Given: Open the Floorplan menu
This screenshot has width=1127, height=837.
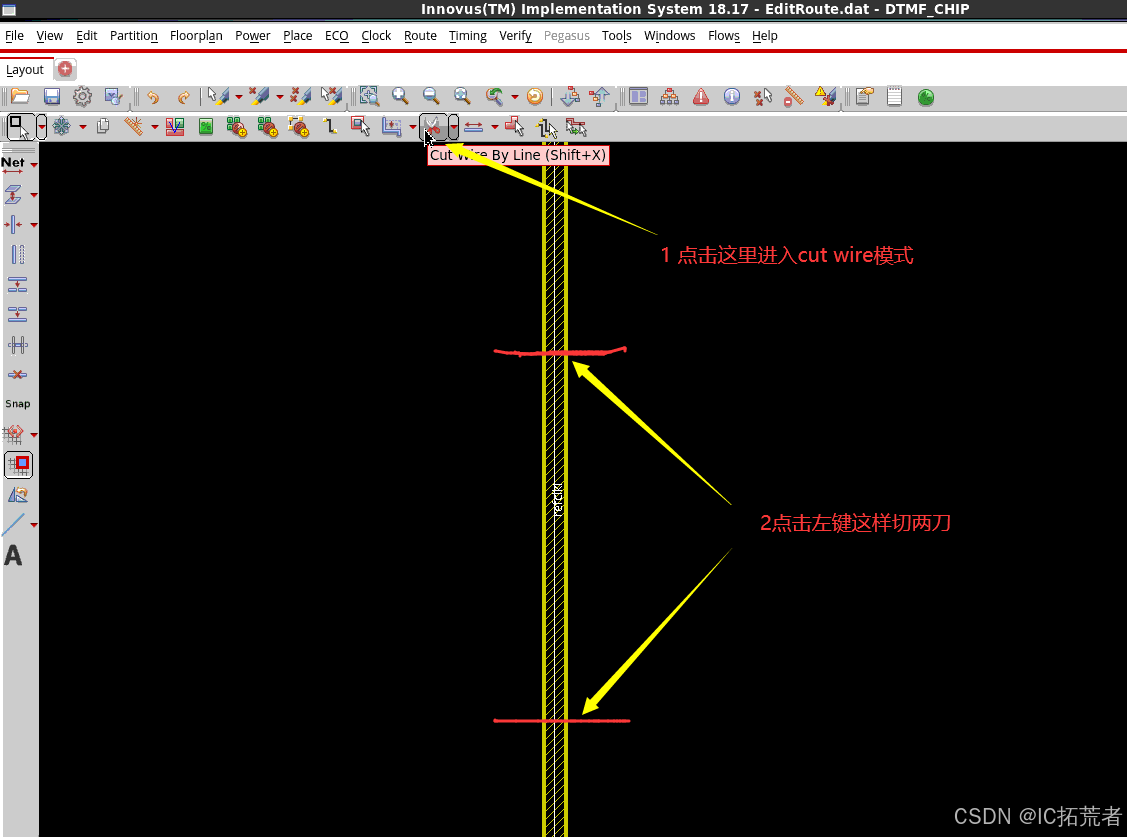Looking at the screenshot, I should 196,35.
